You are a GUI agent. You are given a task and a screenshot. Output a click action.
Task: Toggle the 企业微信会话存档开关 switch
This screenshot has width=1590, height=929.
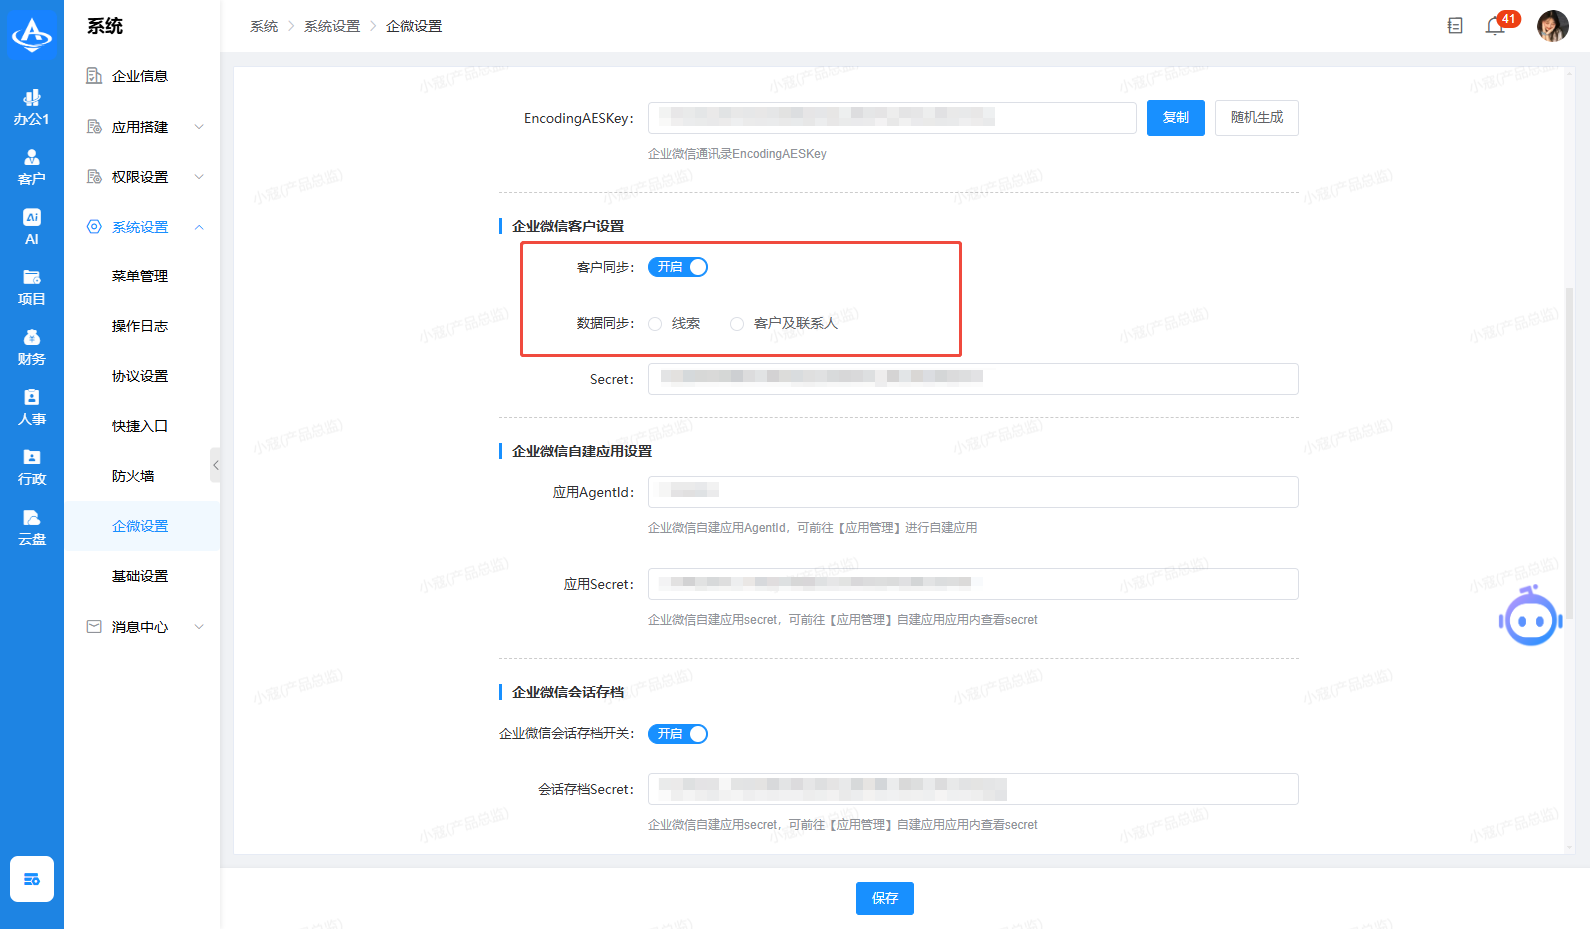(x=678, y=734)
